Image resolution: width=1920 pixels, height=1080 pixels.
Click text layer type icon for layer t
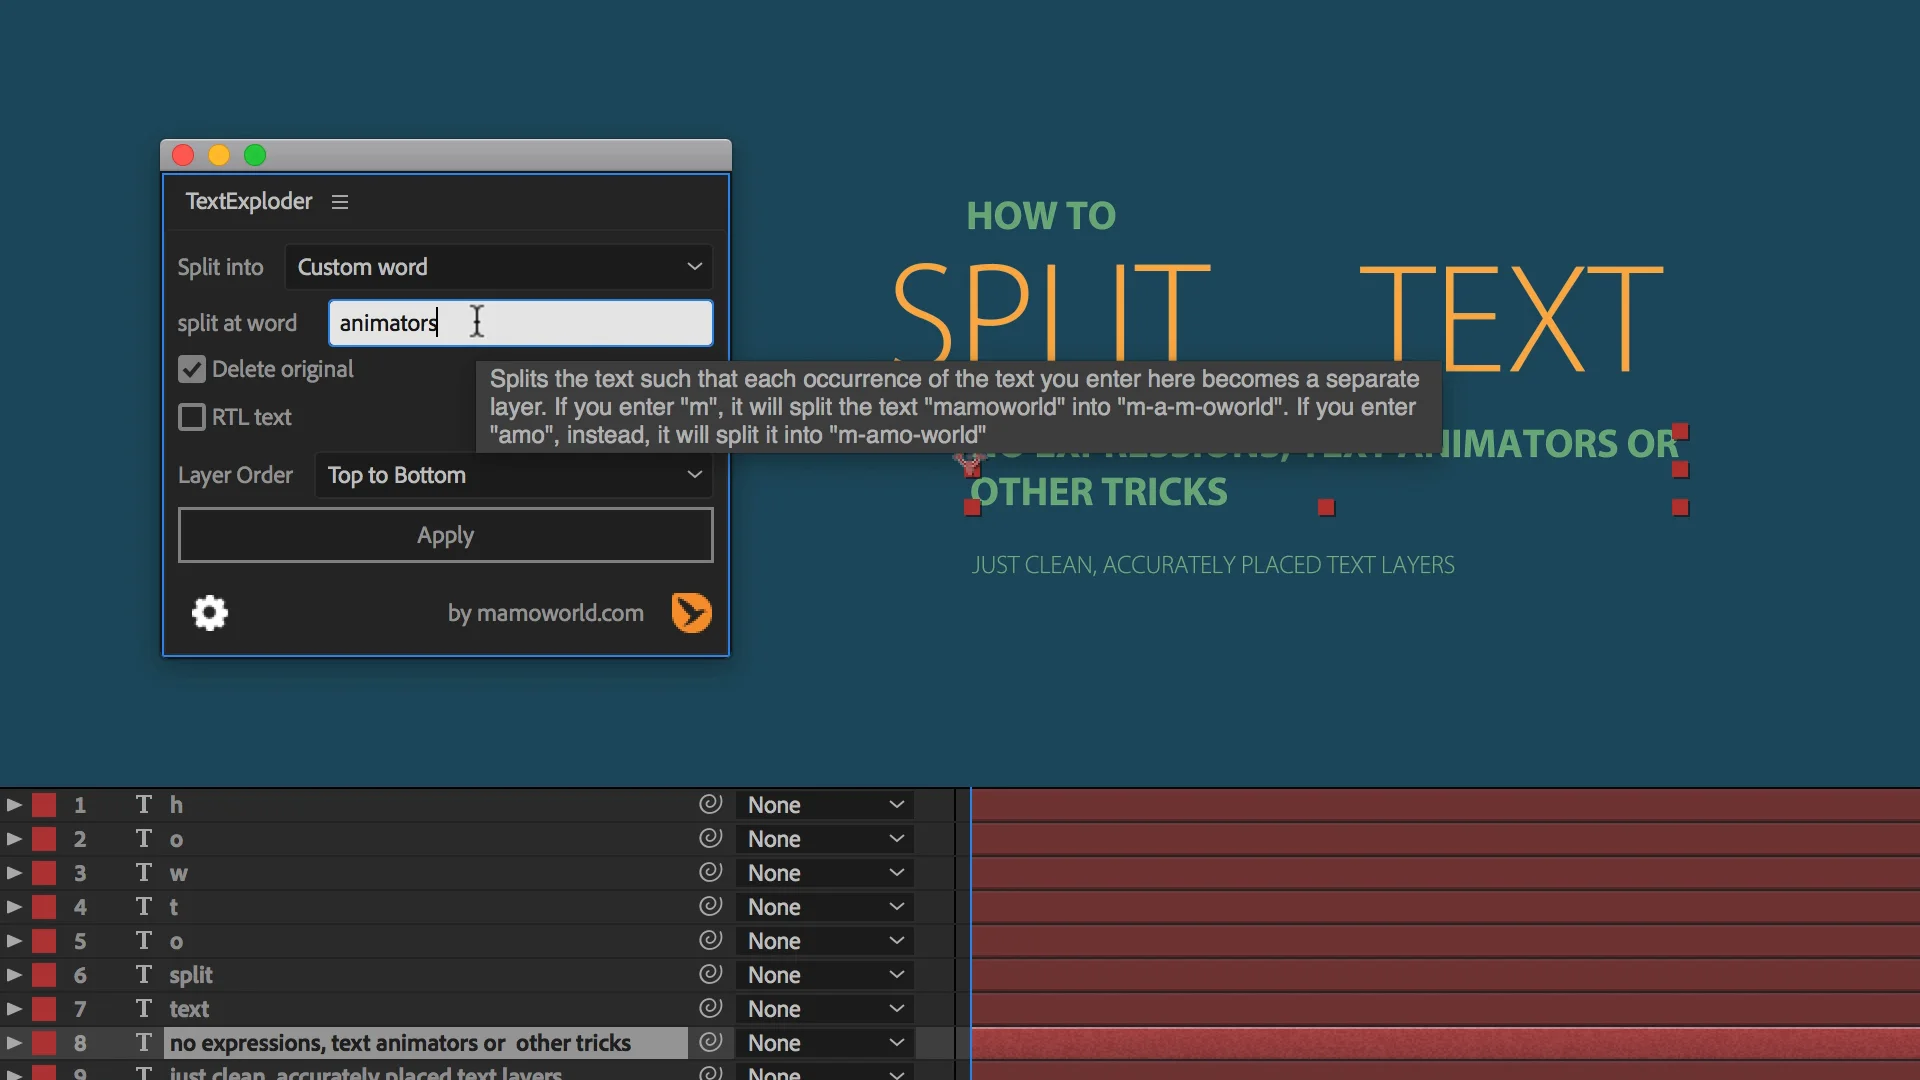pos(144,906)
